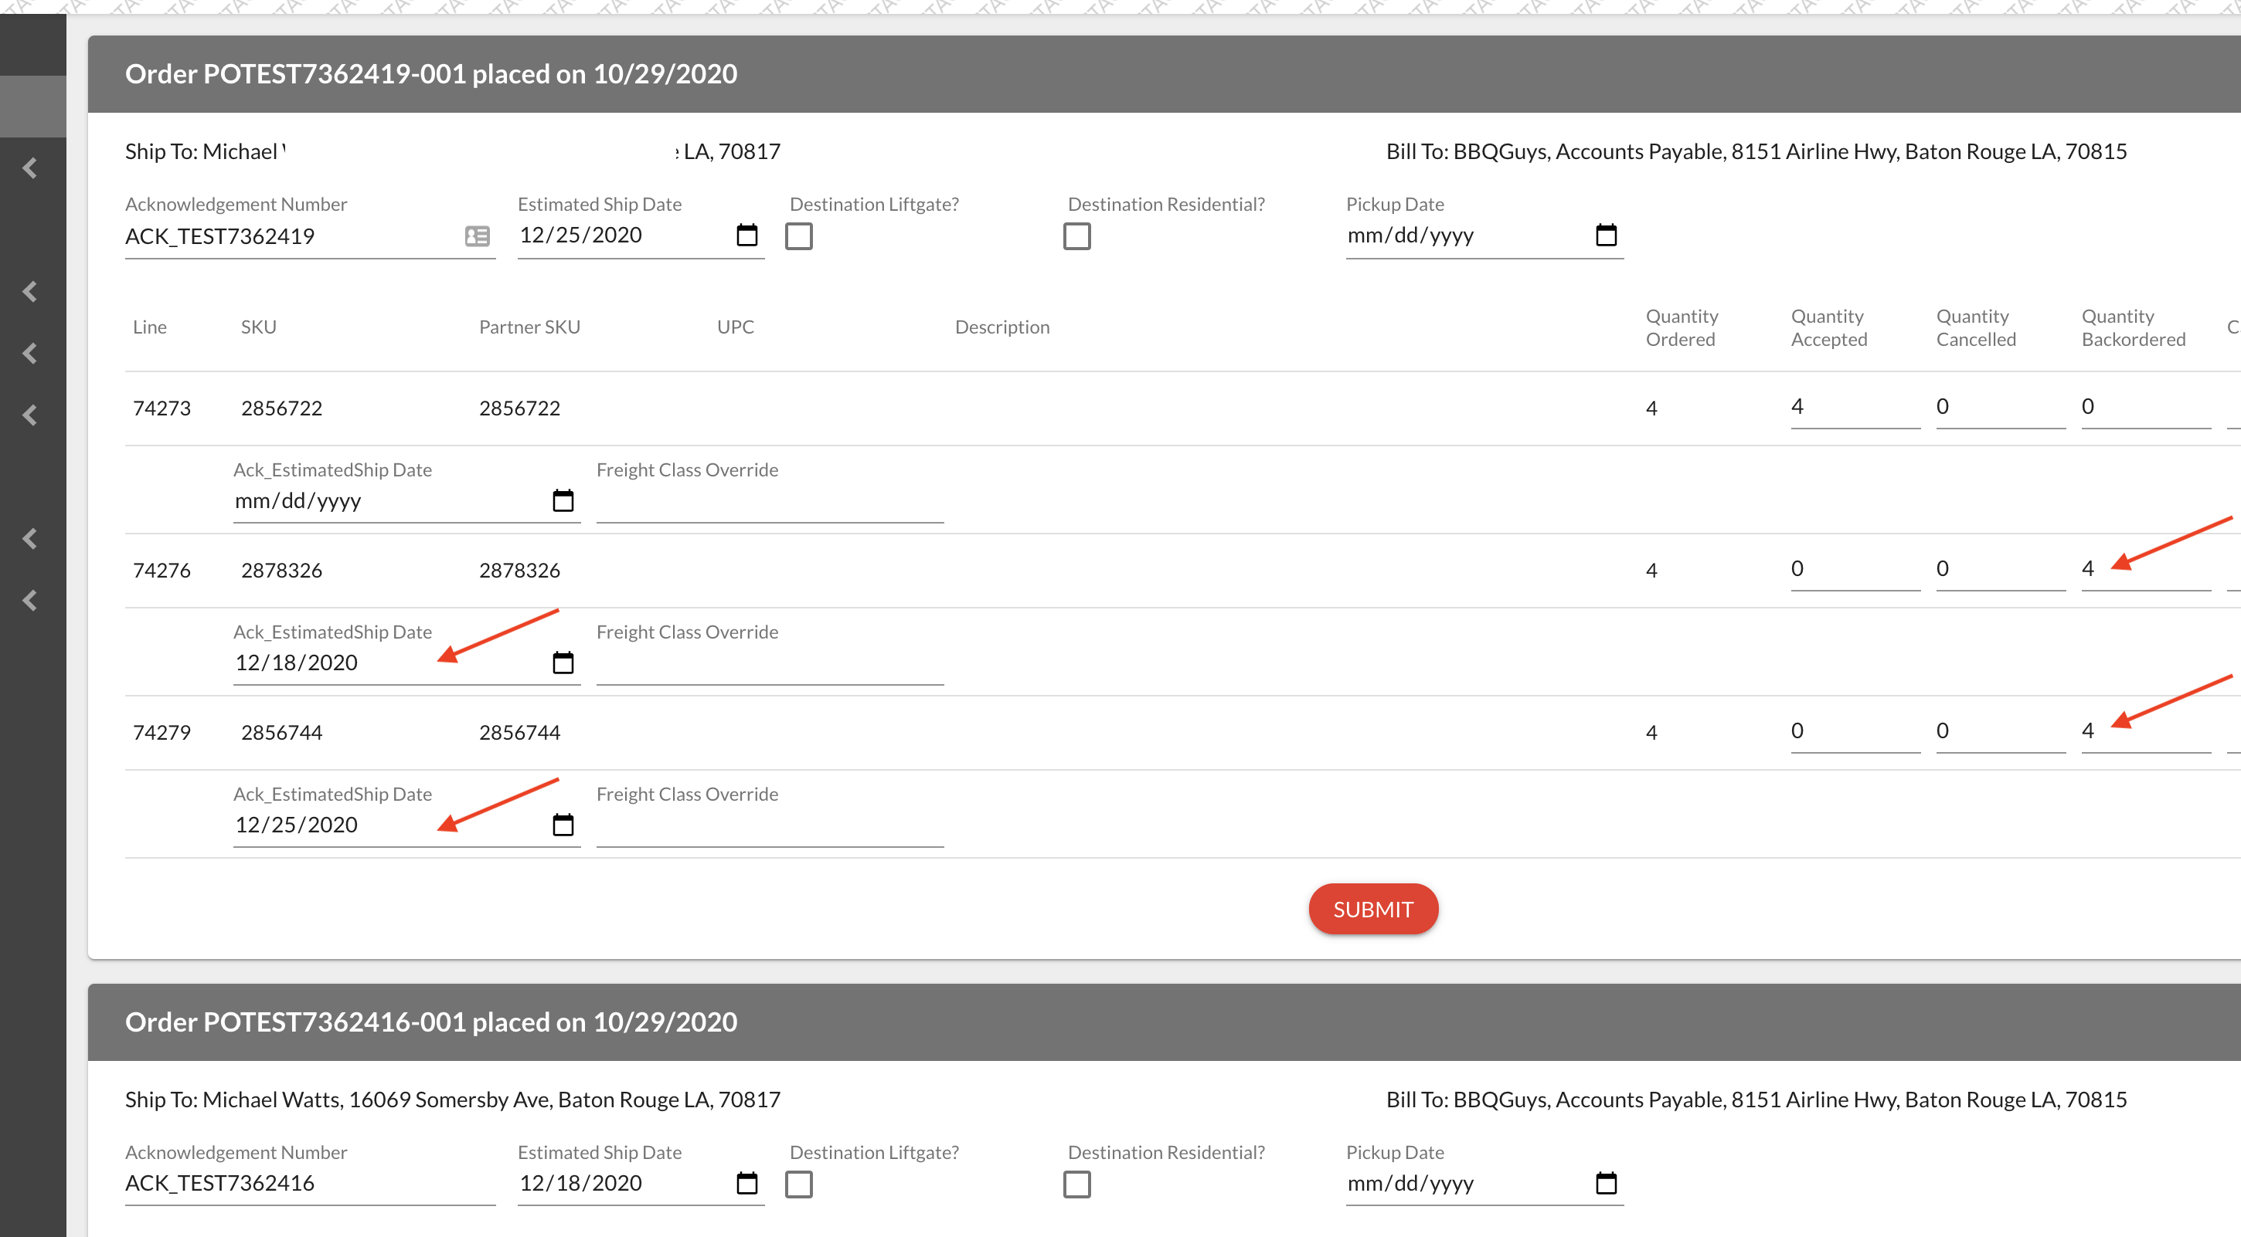Click Freight Class Override field for line 74279
The width and height of the screenshot is (2241, 1237).
(x=769, y=825)
